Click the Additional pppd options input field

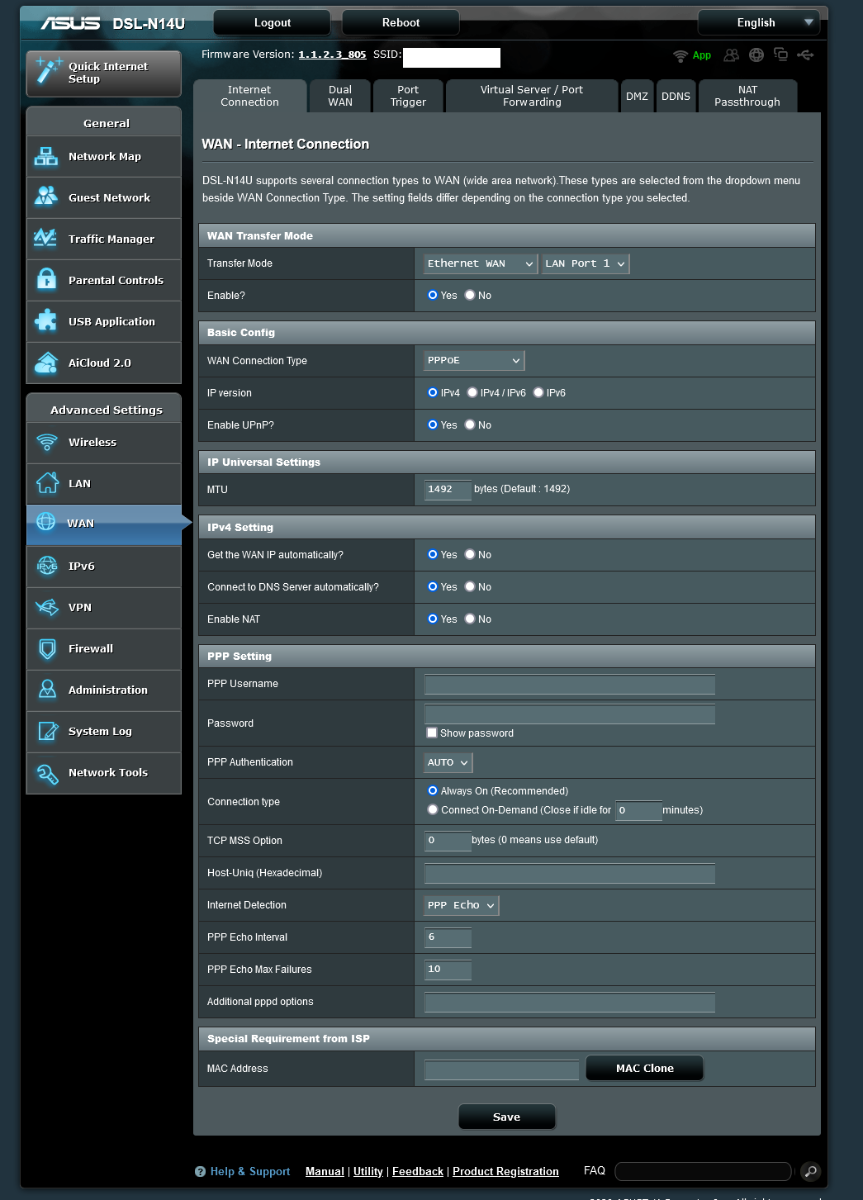coord(570,1002)
